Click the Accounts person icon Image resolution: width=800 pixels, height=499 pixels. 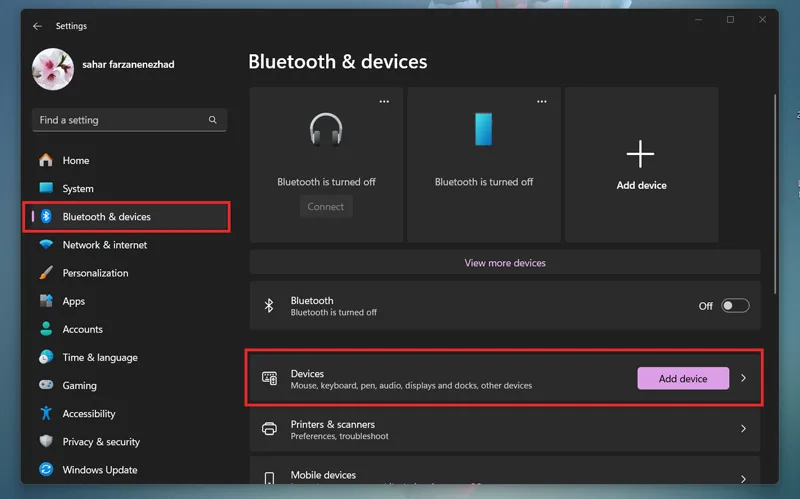point(46,329)
